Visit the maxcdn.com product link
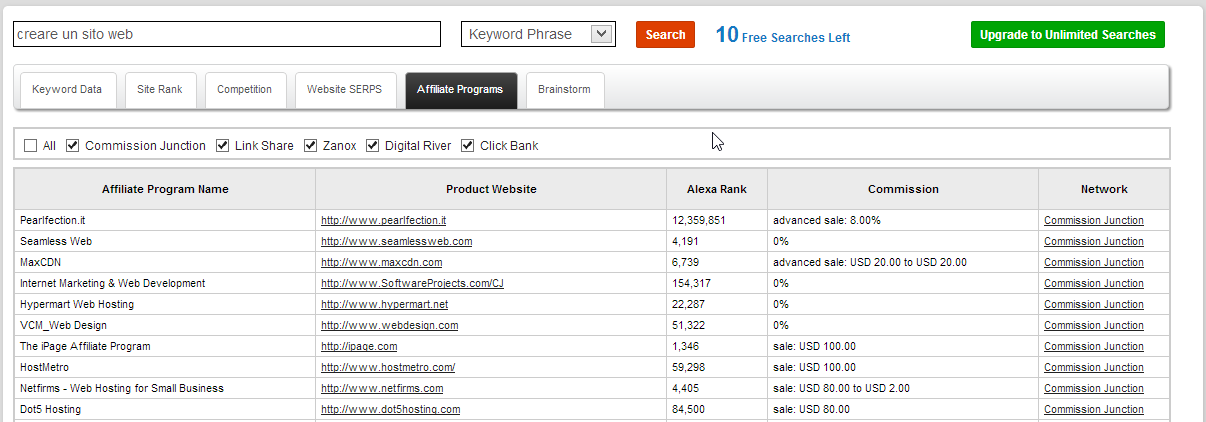1206x422 pixels. point(381,262)
